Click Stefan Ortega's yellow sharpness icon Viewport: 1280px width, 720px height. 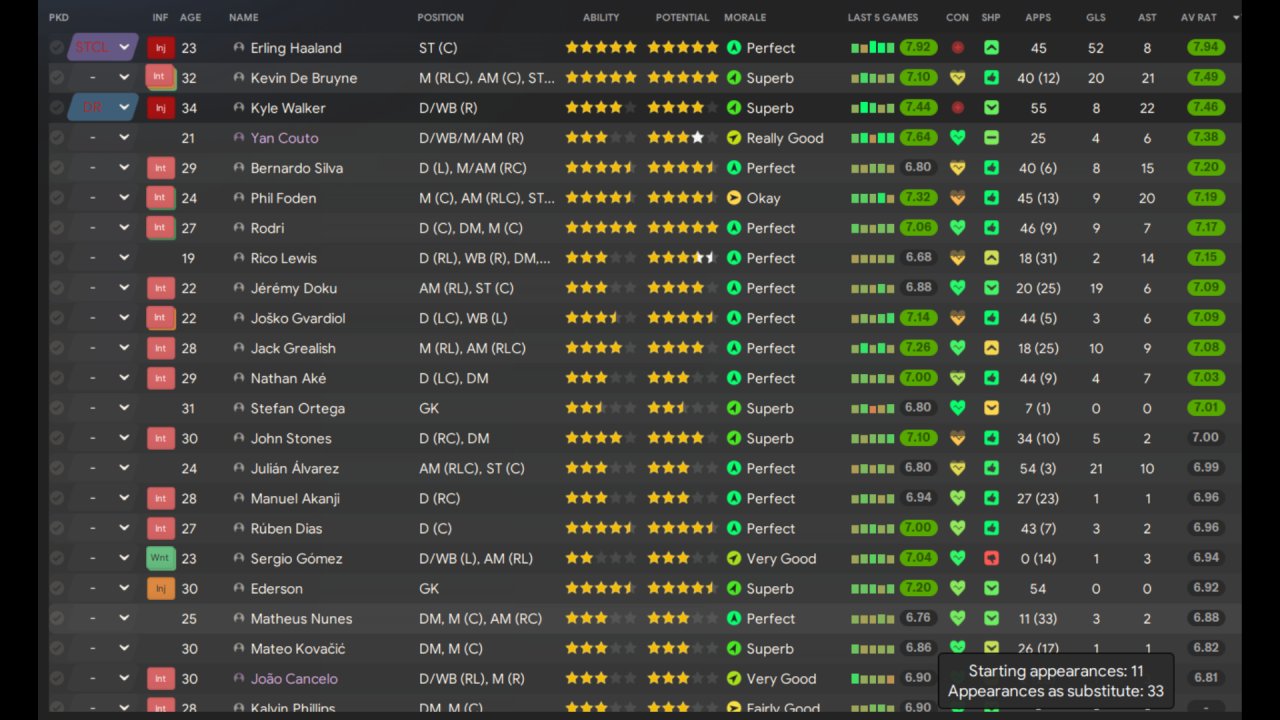[x=991, y=408]
